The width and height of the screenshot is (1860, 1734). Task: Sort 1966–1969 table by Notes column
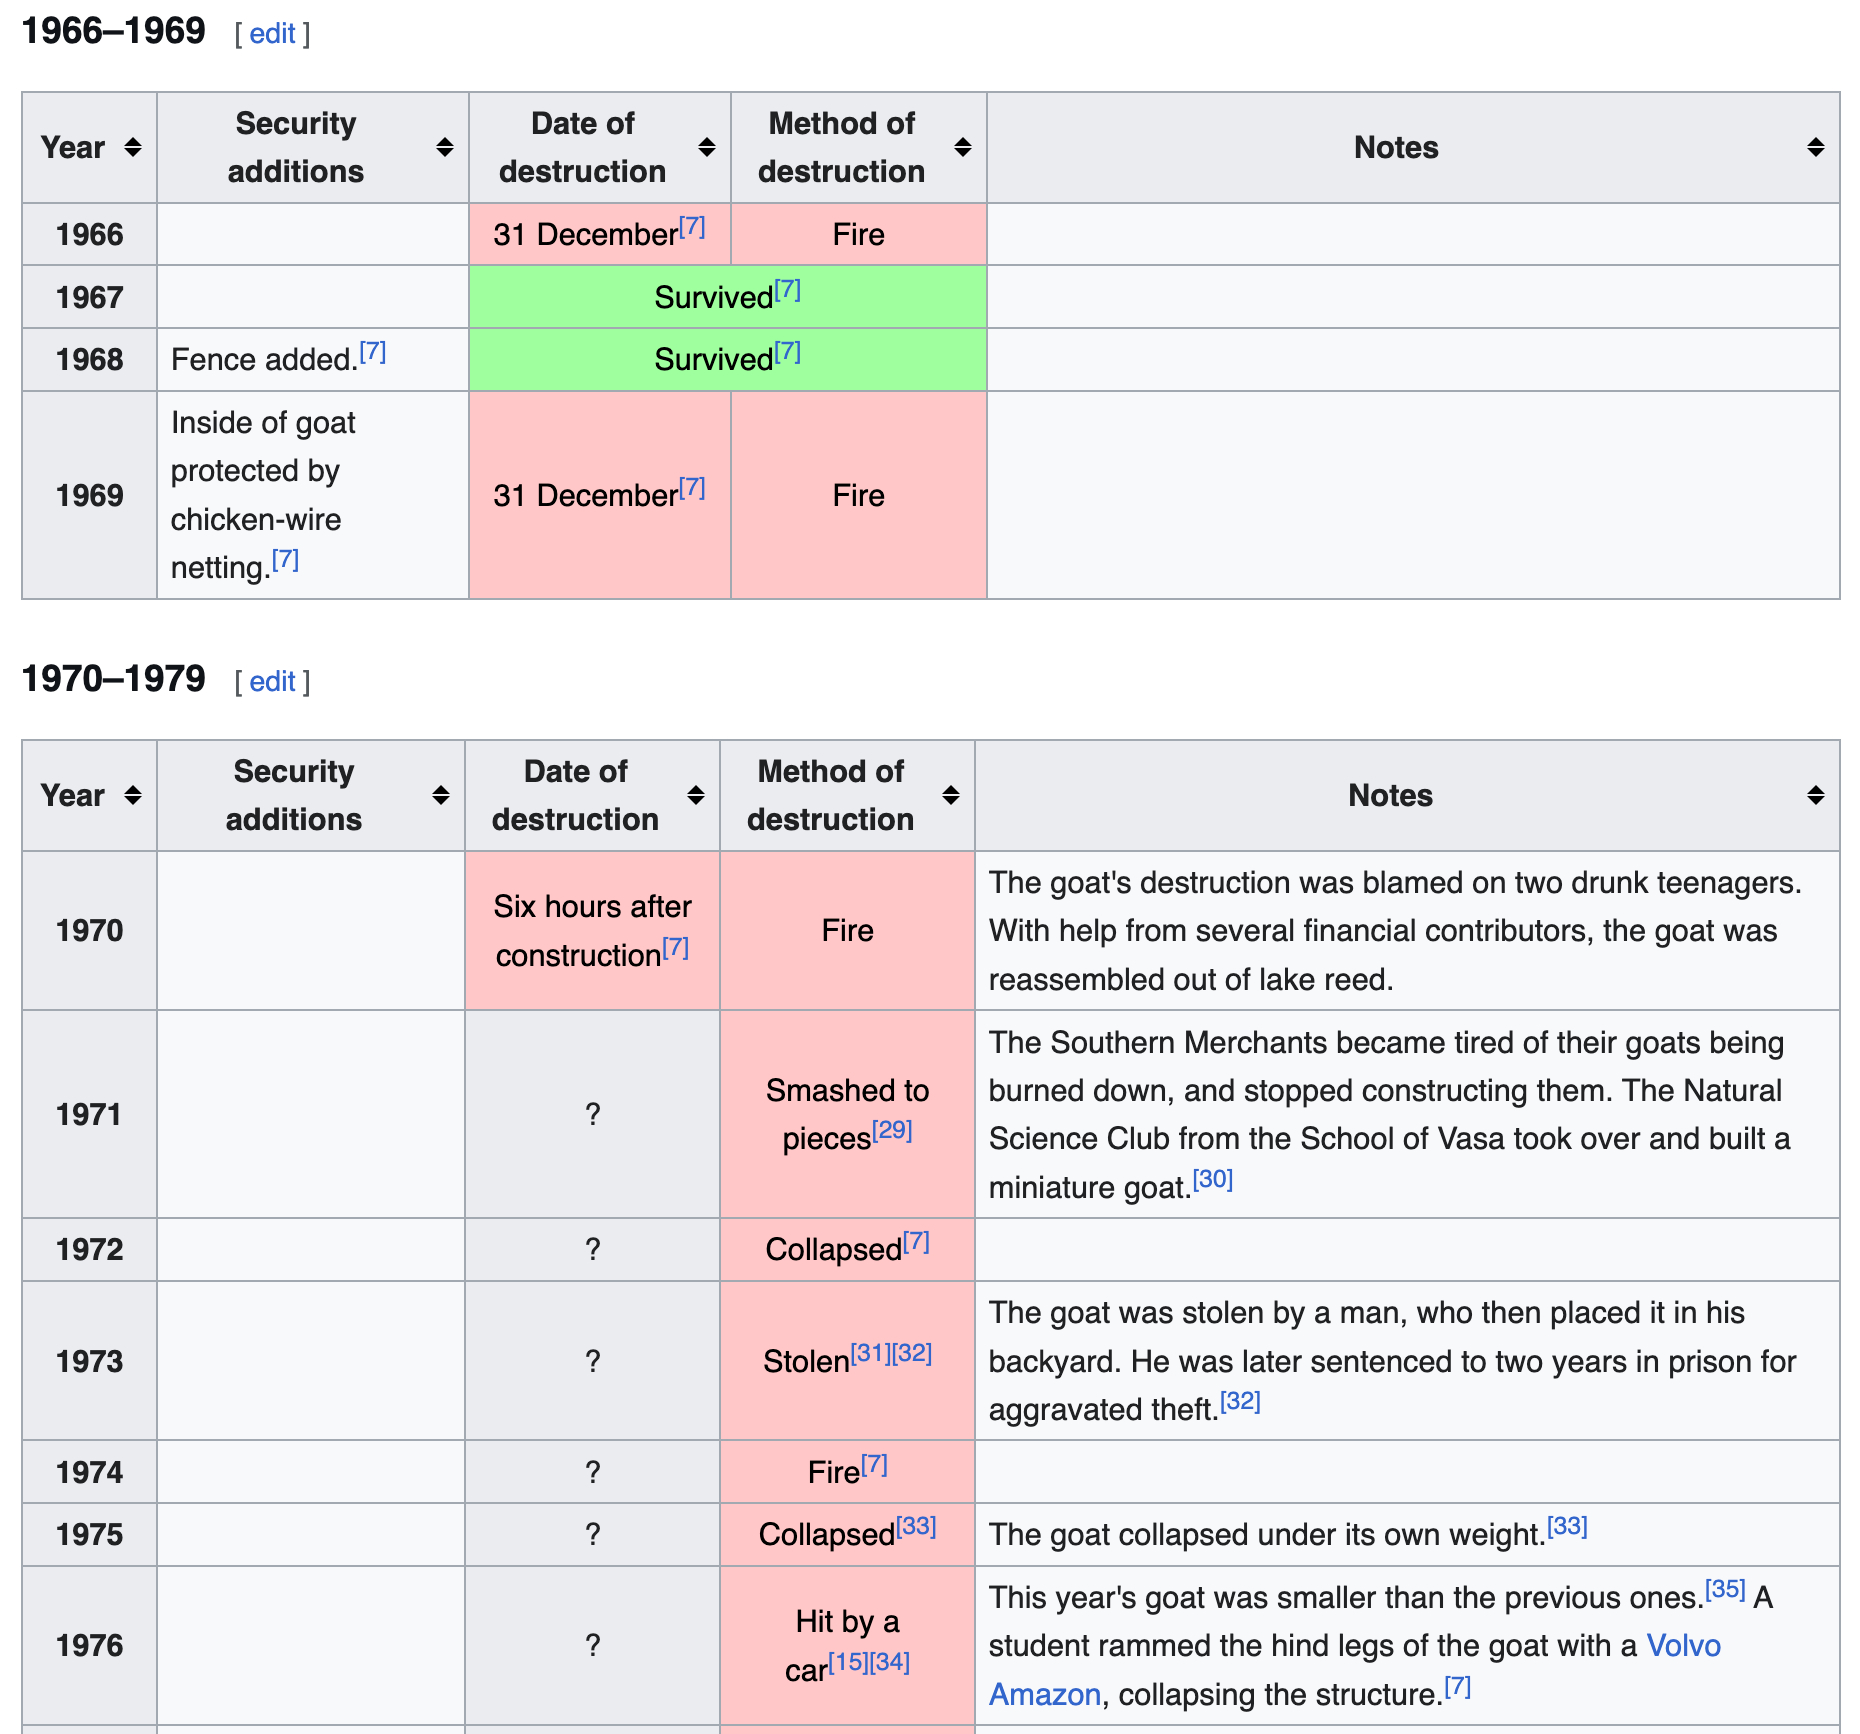coord(1814,148)
